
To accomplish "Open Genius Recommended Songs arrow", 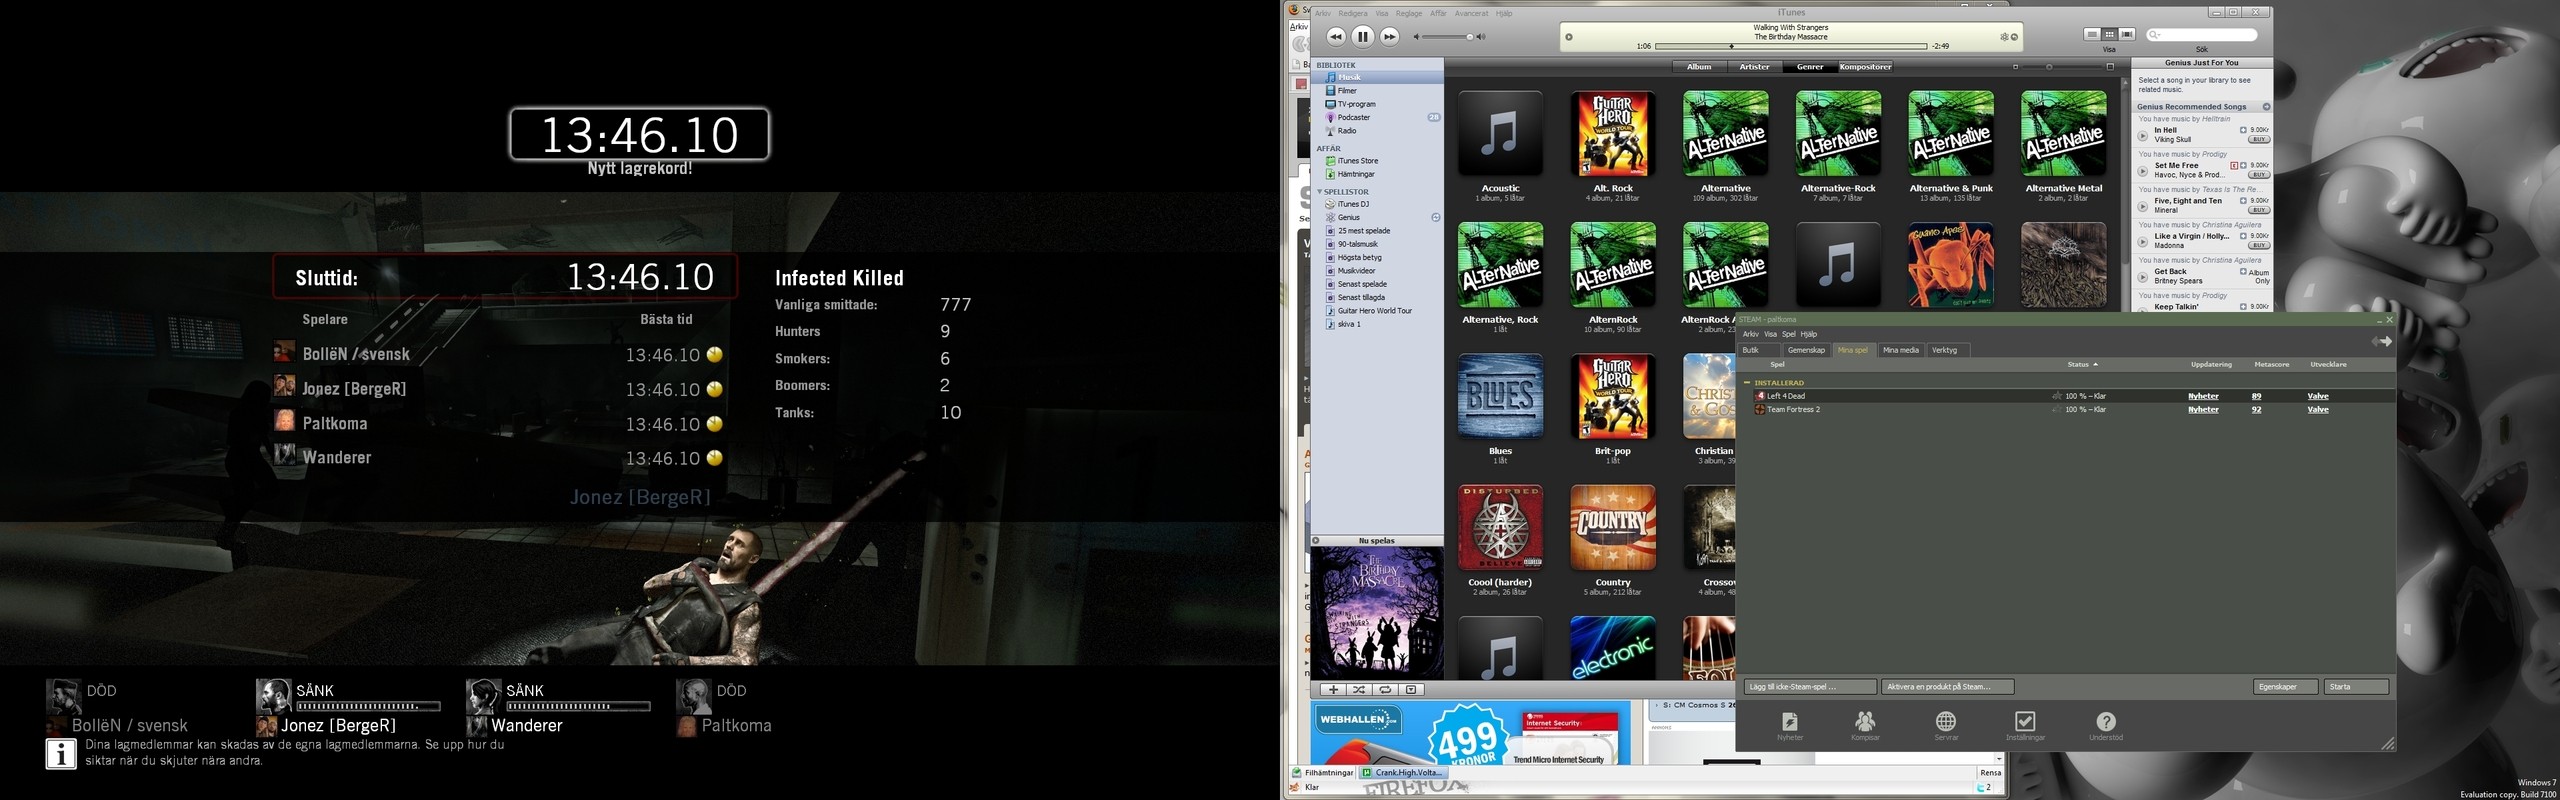I will pyautogui.click(x=2266, y=107).
